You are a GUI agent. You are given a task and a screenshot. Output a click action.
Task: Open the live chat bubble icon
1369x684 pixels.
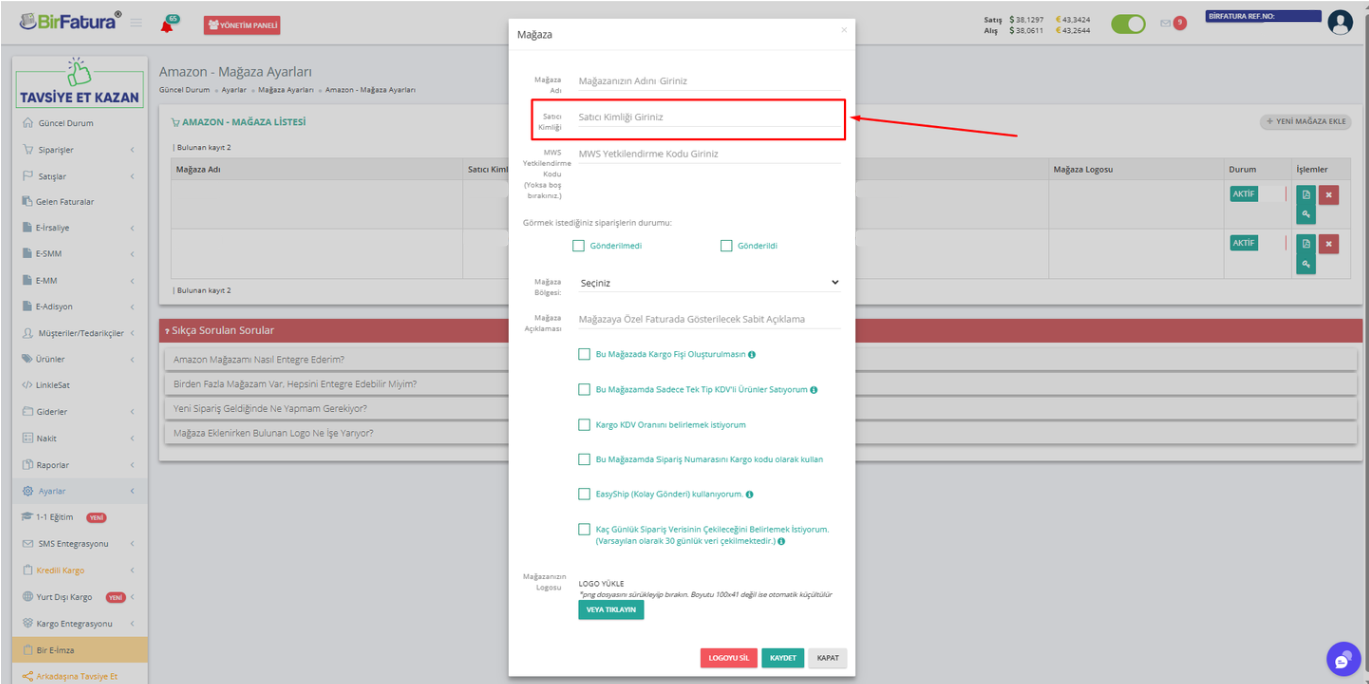[1344, 659]
